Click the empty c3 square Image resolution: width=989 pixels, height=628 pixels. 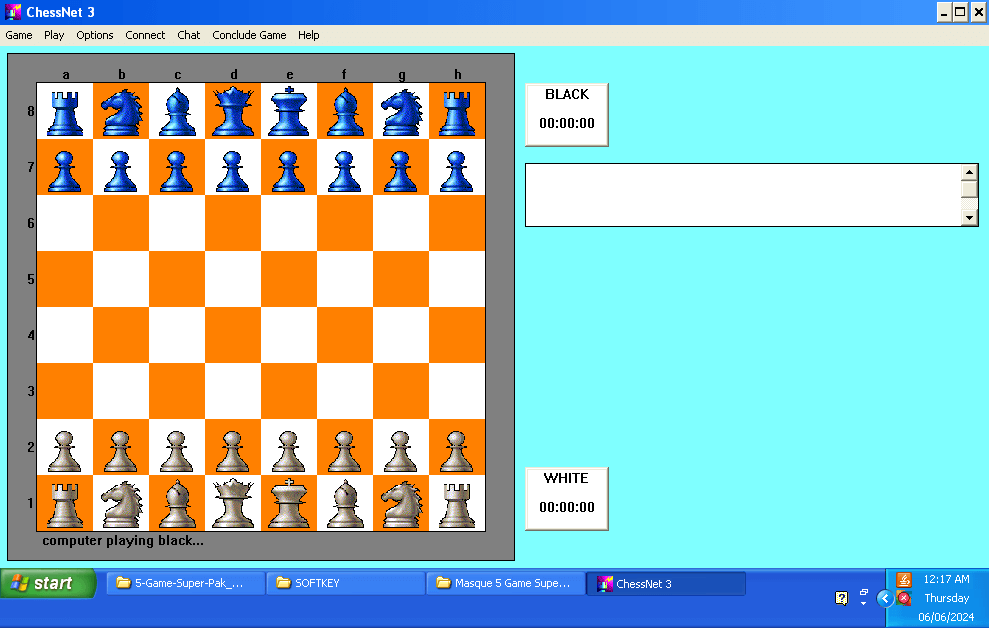(177, 391)
